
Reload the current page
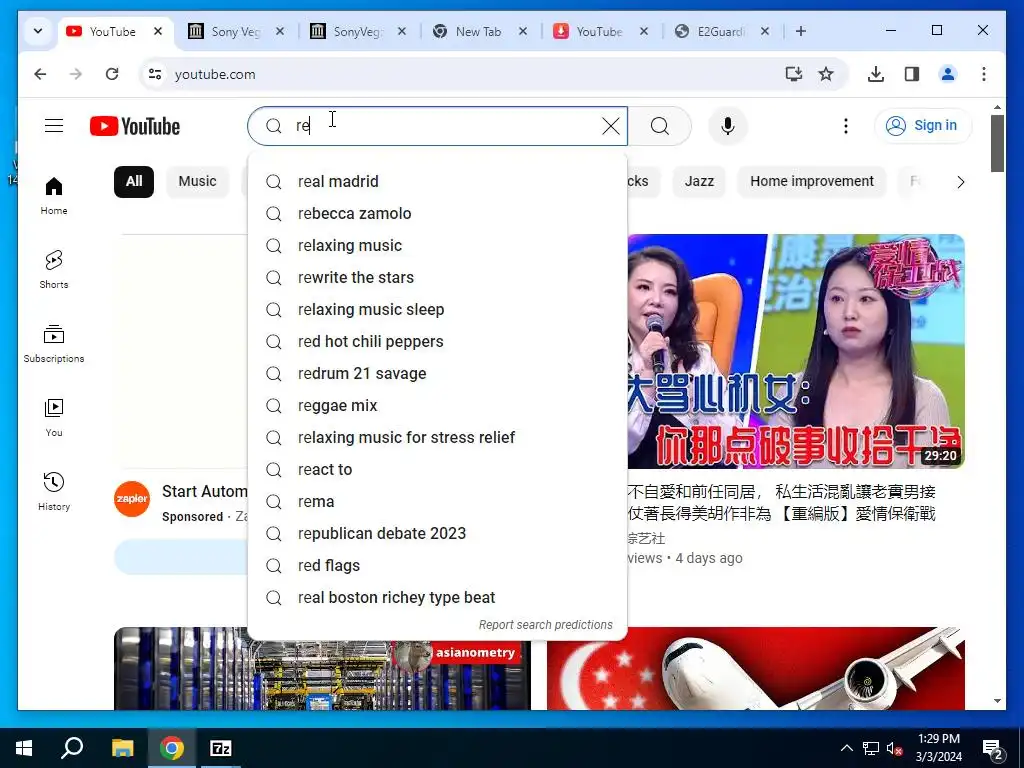112,74
